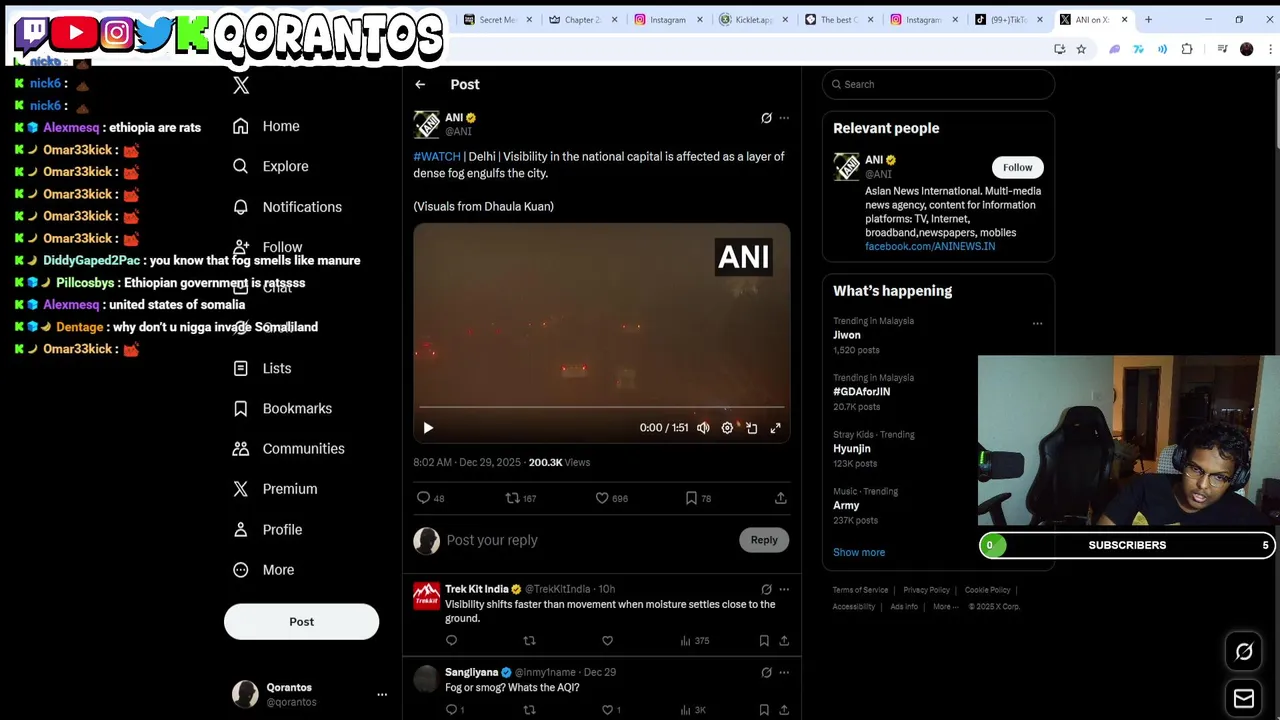Share the Trek Kit India reply
The width and height of the screenshot is (1280, 720).
[x=784, y=641]
